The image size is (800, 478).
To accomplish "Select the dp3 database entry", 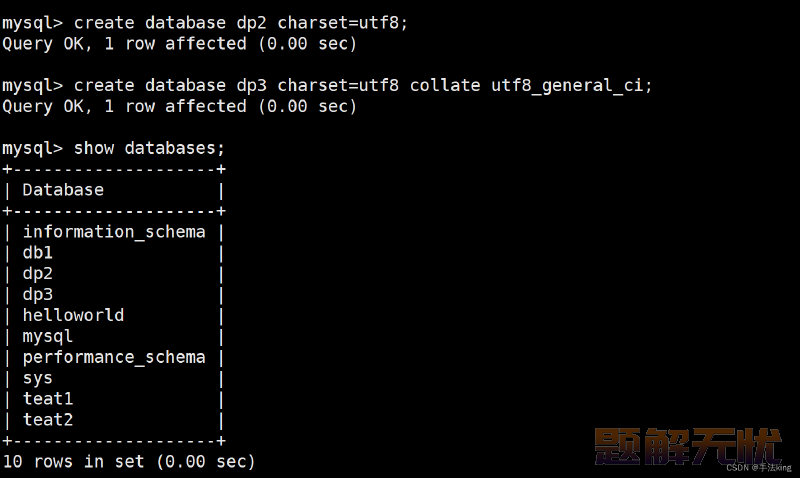I will pos(38,295).
